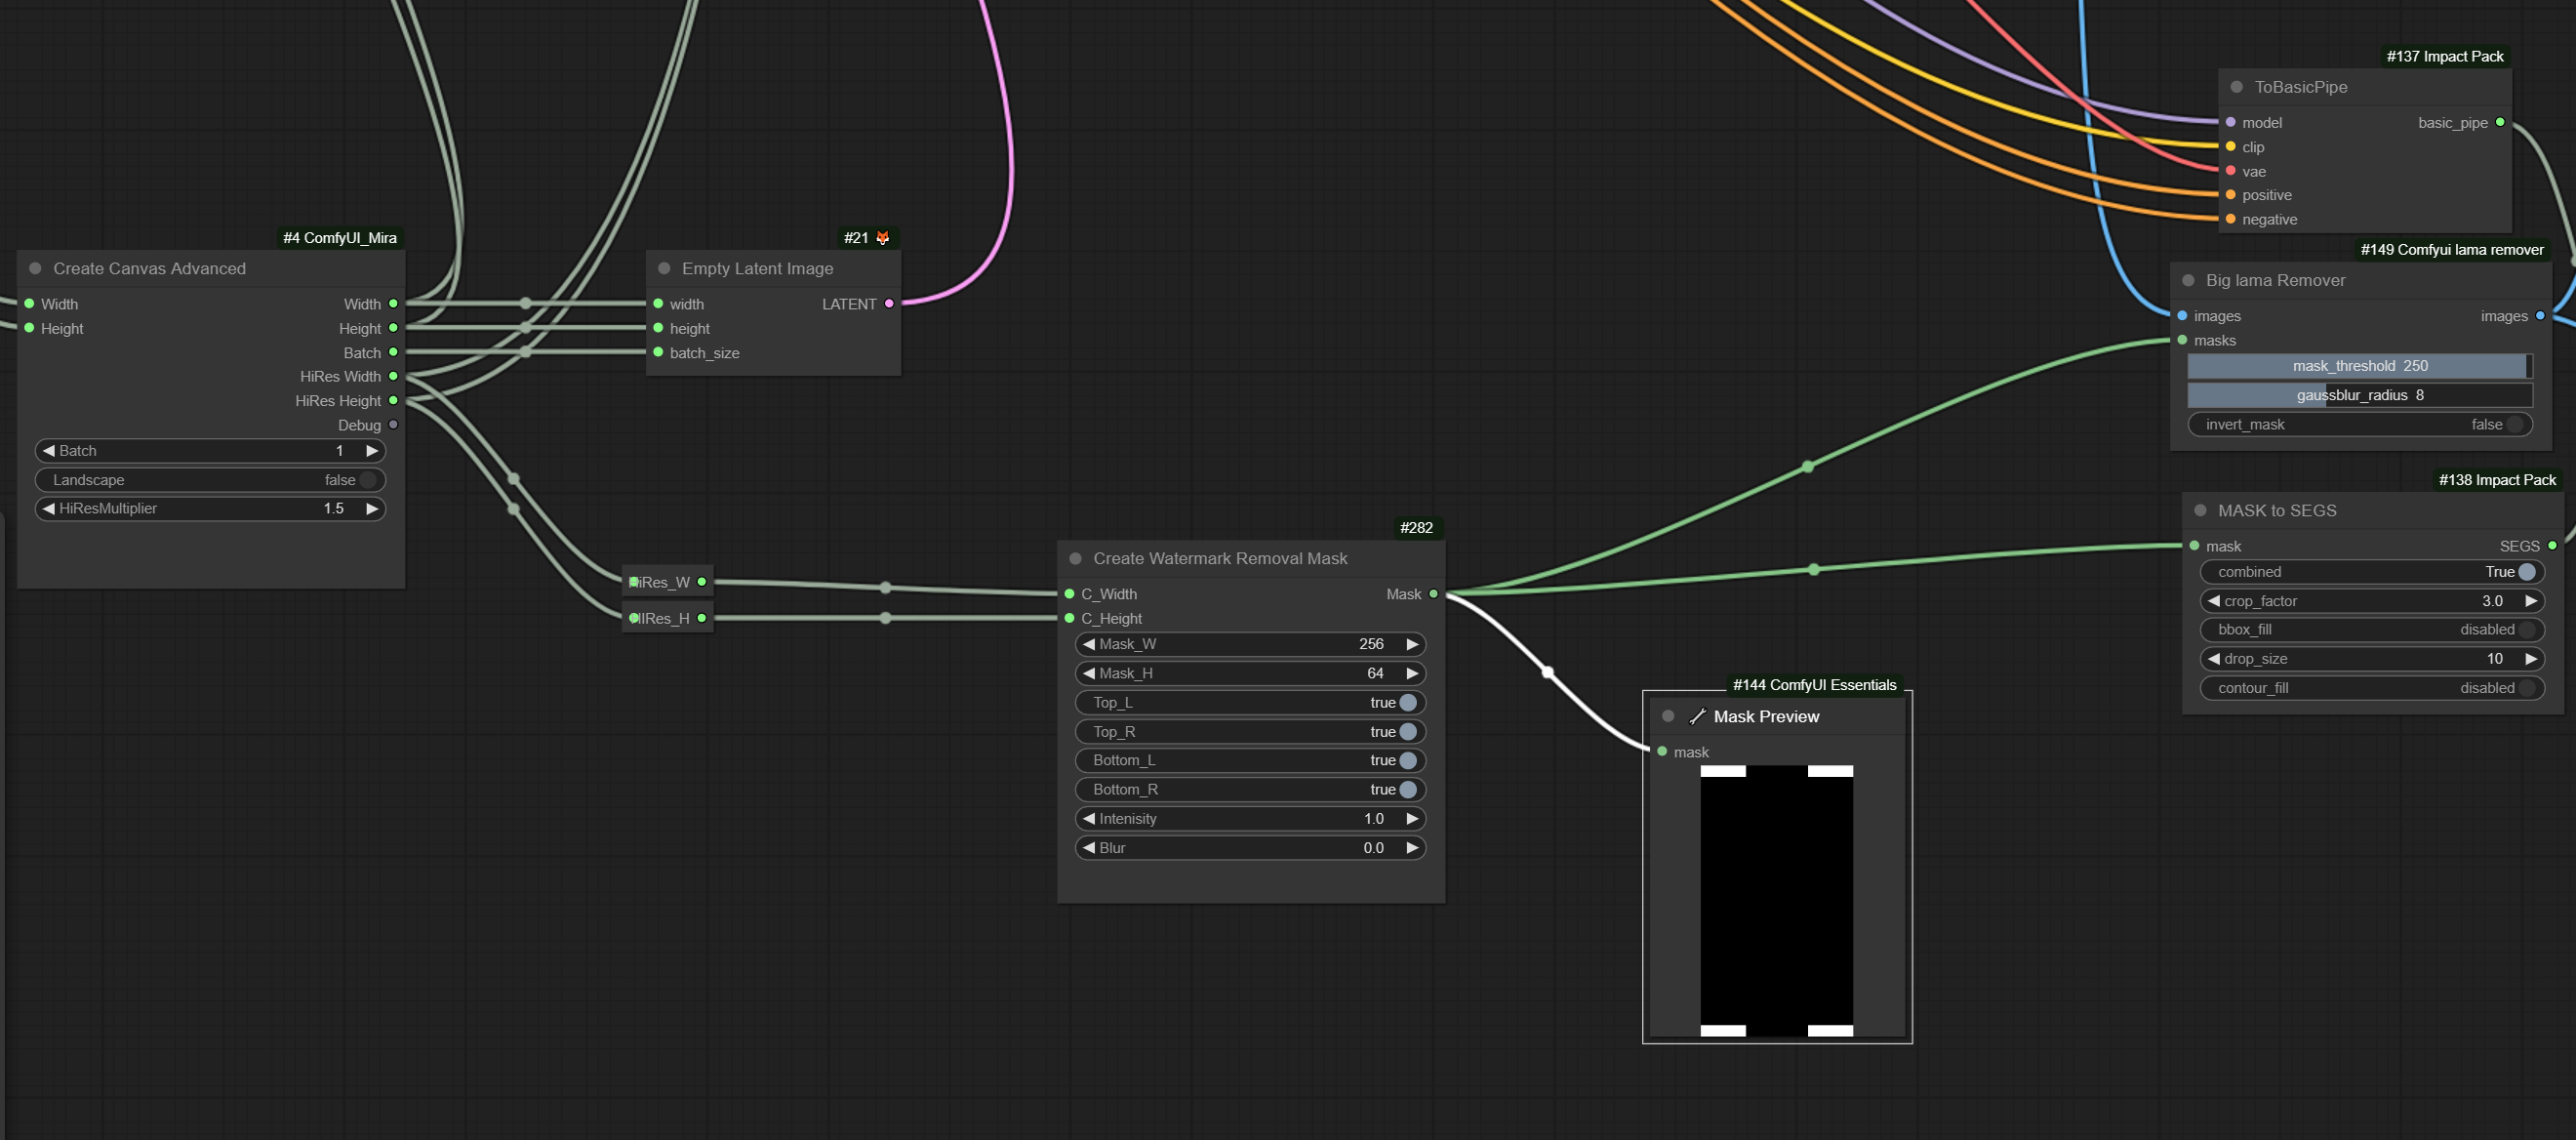Image resolution: width=2576 pixels, height=1140 pixels.
Task: Collapse the Big lama Remover node dot
Action: [x=2188, y=280]
